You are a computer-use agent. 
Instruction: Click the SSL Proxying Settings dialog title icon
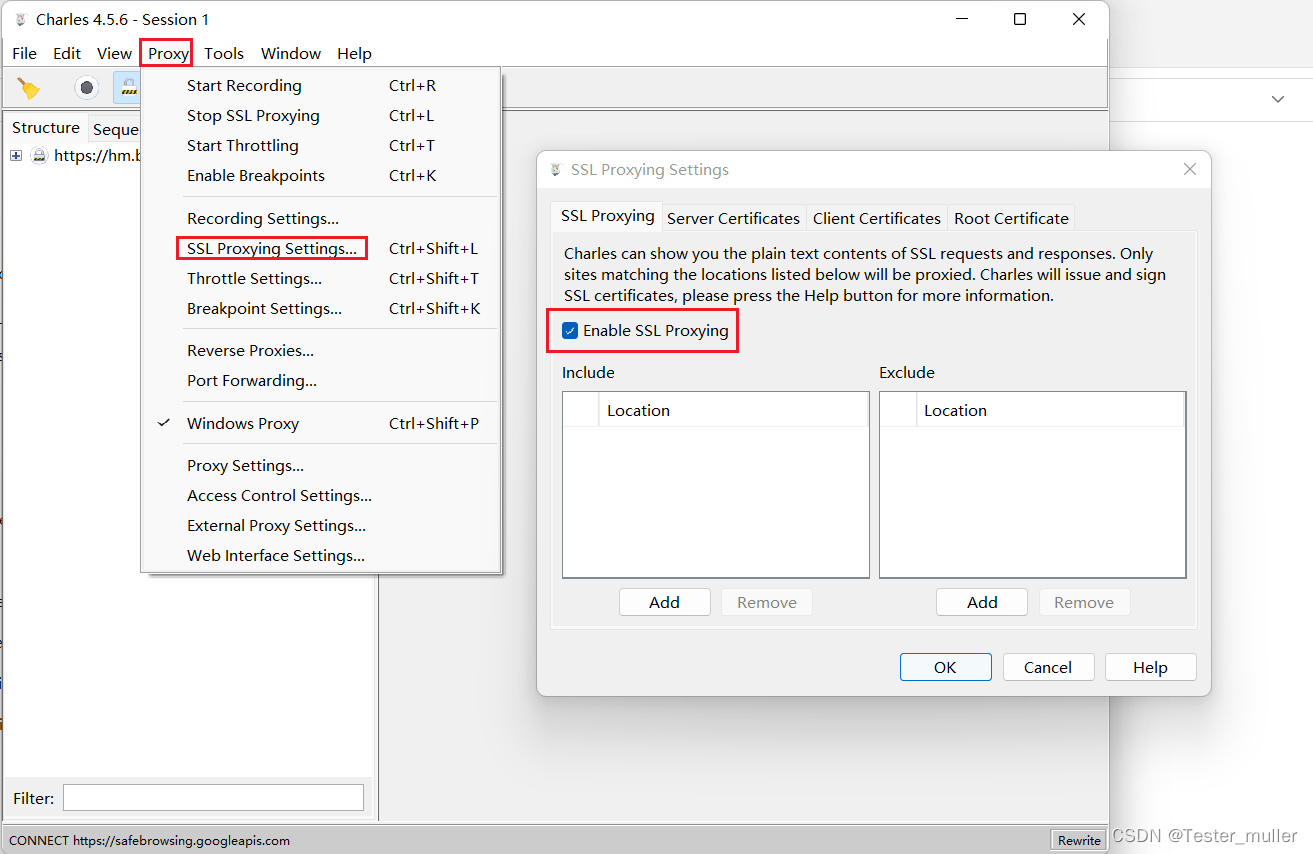556,170
